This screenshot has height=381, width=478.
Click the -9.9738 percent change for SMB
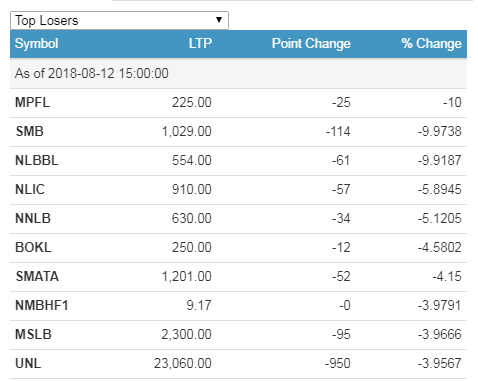[440, 131]
